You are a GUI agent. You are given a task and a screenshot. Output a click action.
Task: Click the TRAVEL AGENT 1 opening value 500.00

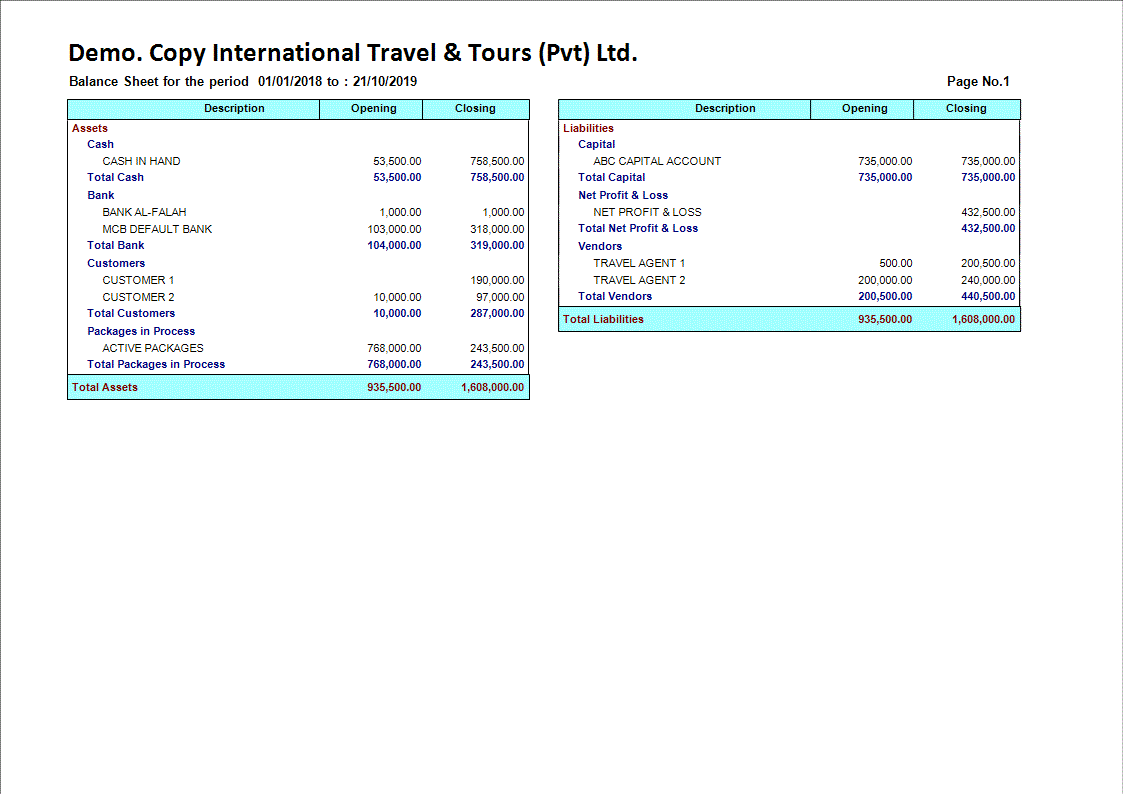(x=896, y=263)
